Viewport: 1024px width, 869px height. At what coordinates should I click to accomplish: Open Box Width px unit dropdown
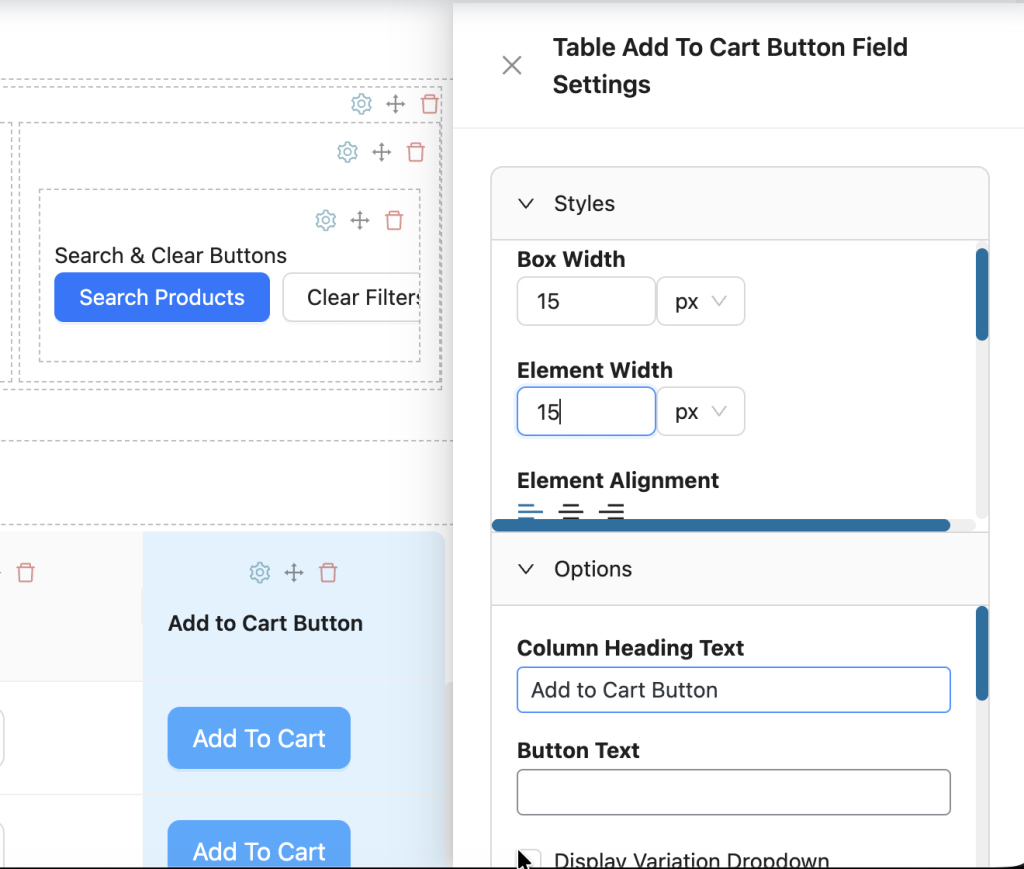pyautogui.click(x=700, y=301)
